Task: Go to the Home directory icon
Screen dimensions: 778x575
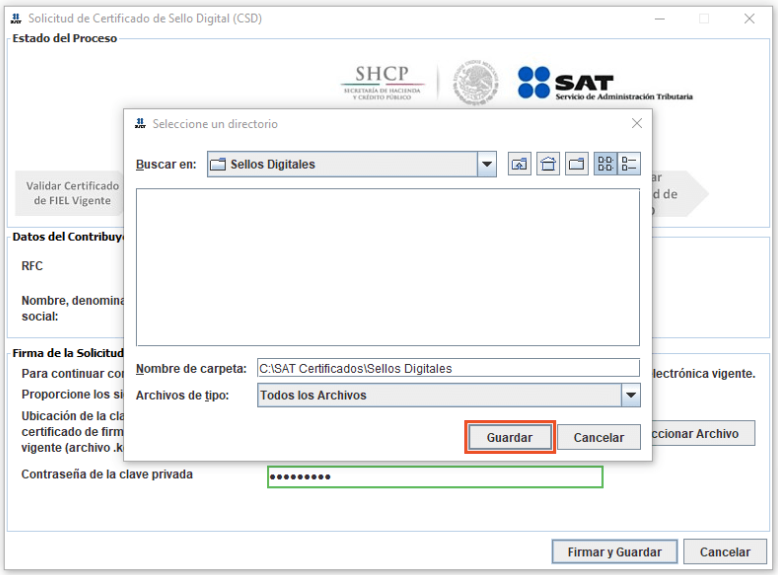Action: pyautogui.click(x=548, y=165)
